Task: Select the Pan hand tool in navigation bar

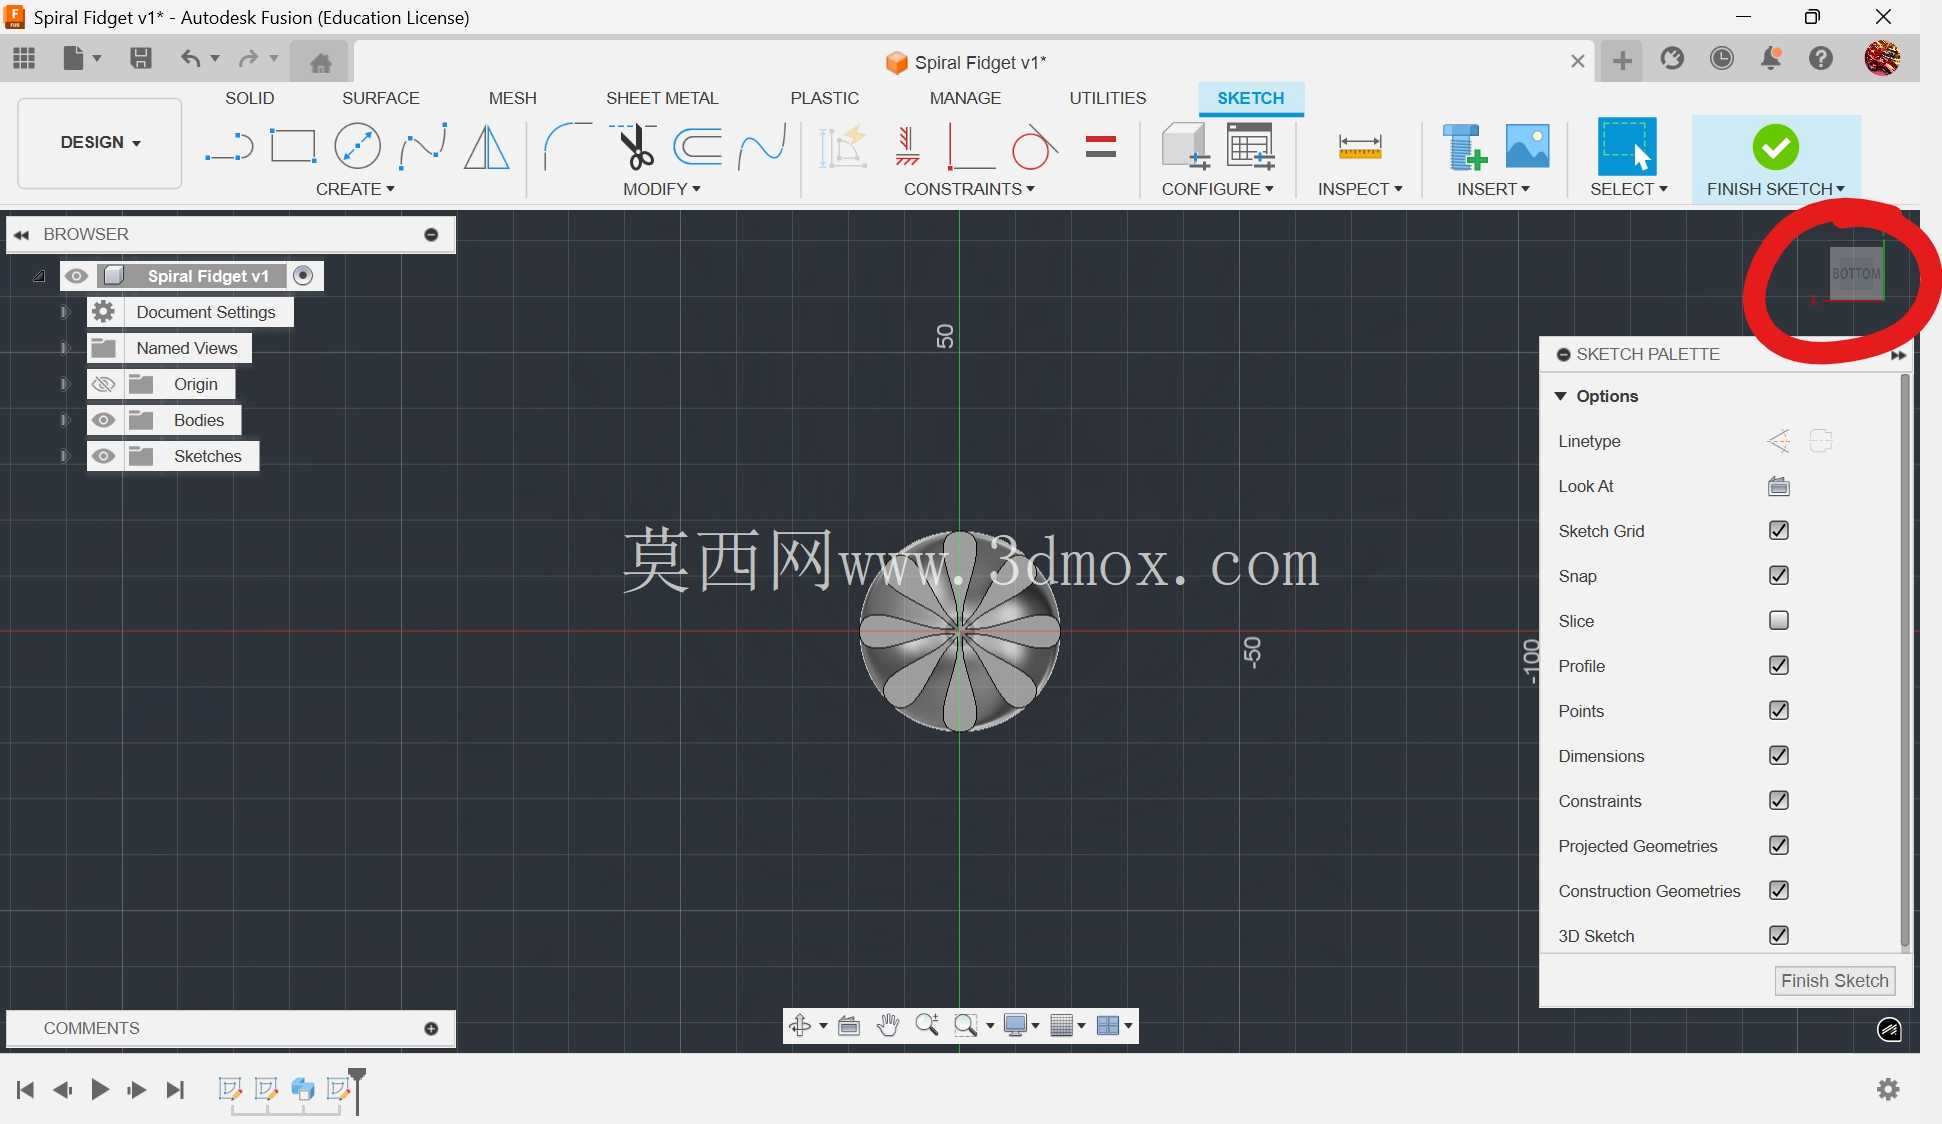Action: 887,1025
